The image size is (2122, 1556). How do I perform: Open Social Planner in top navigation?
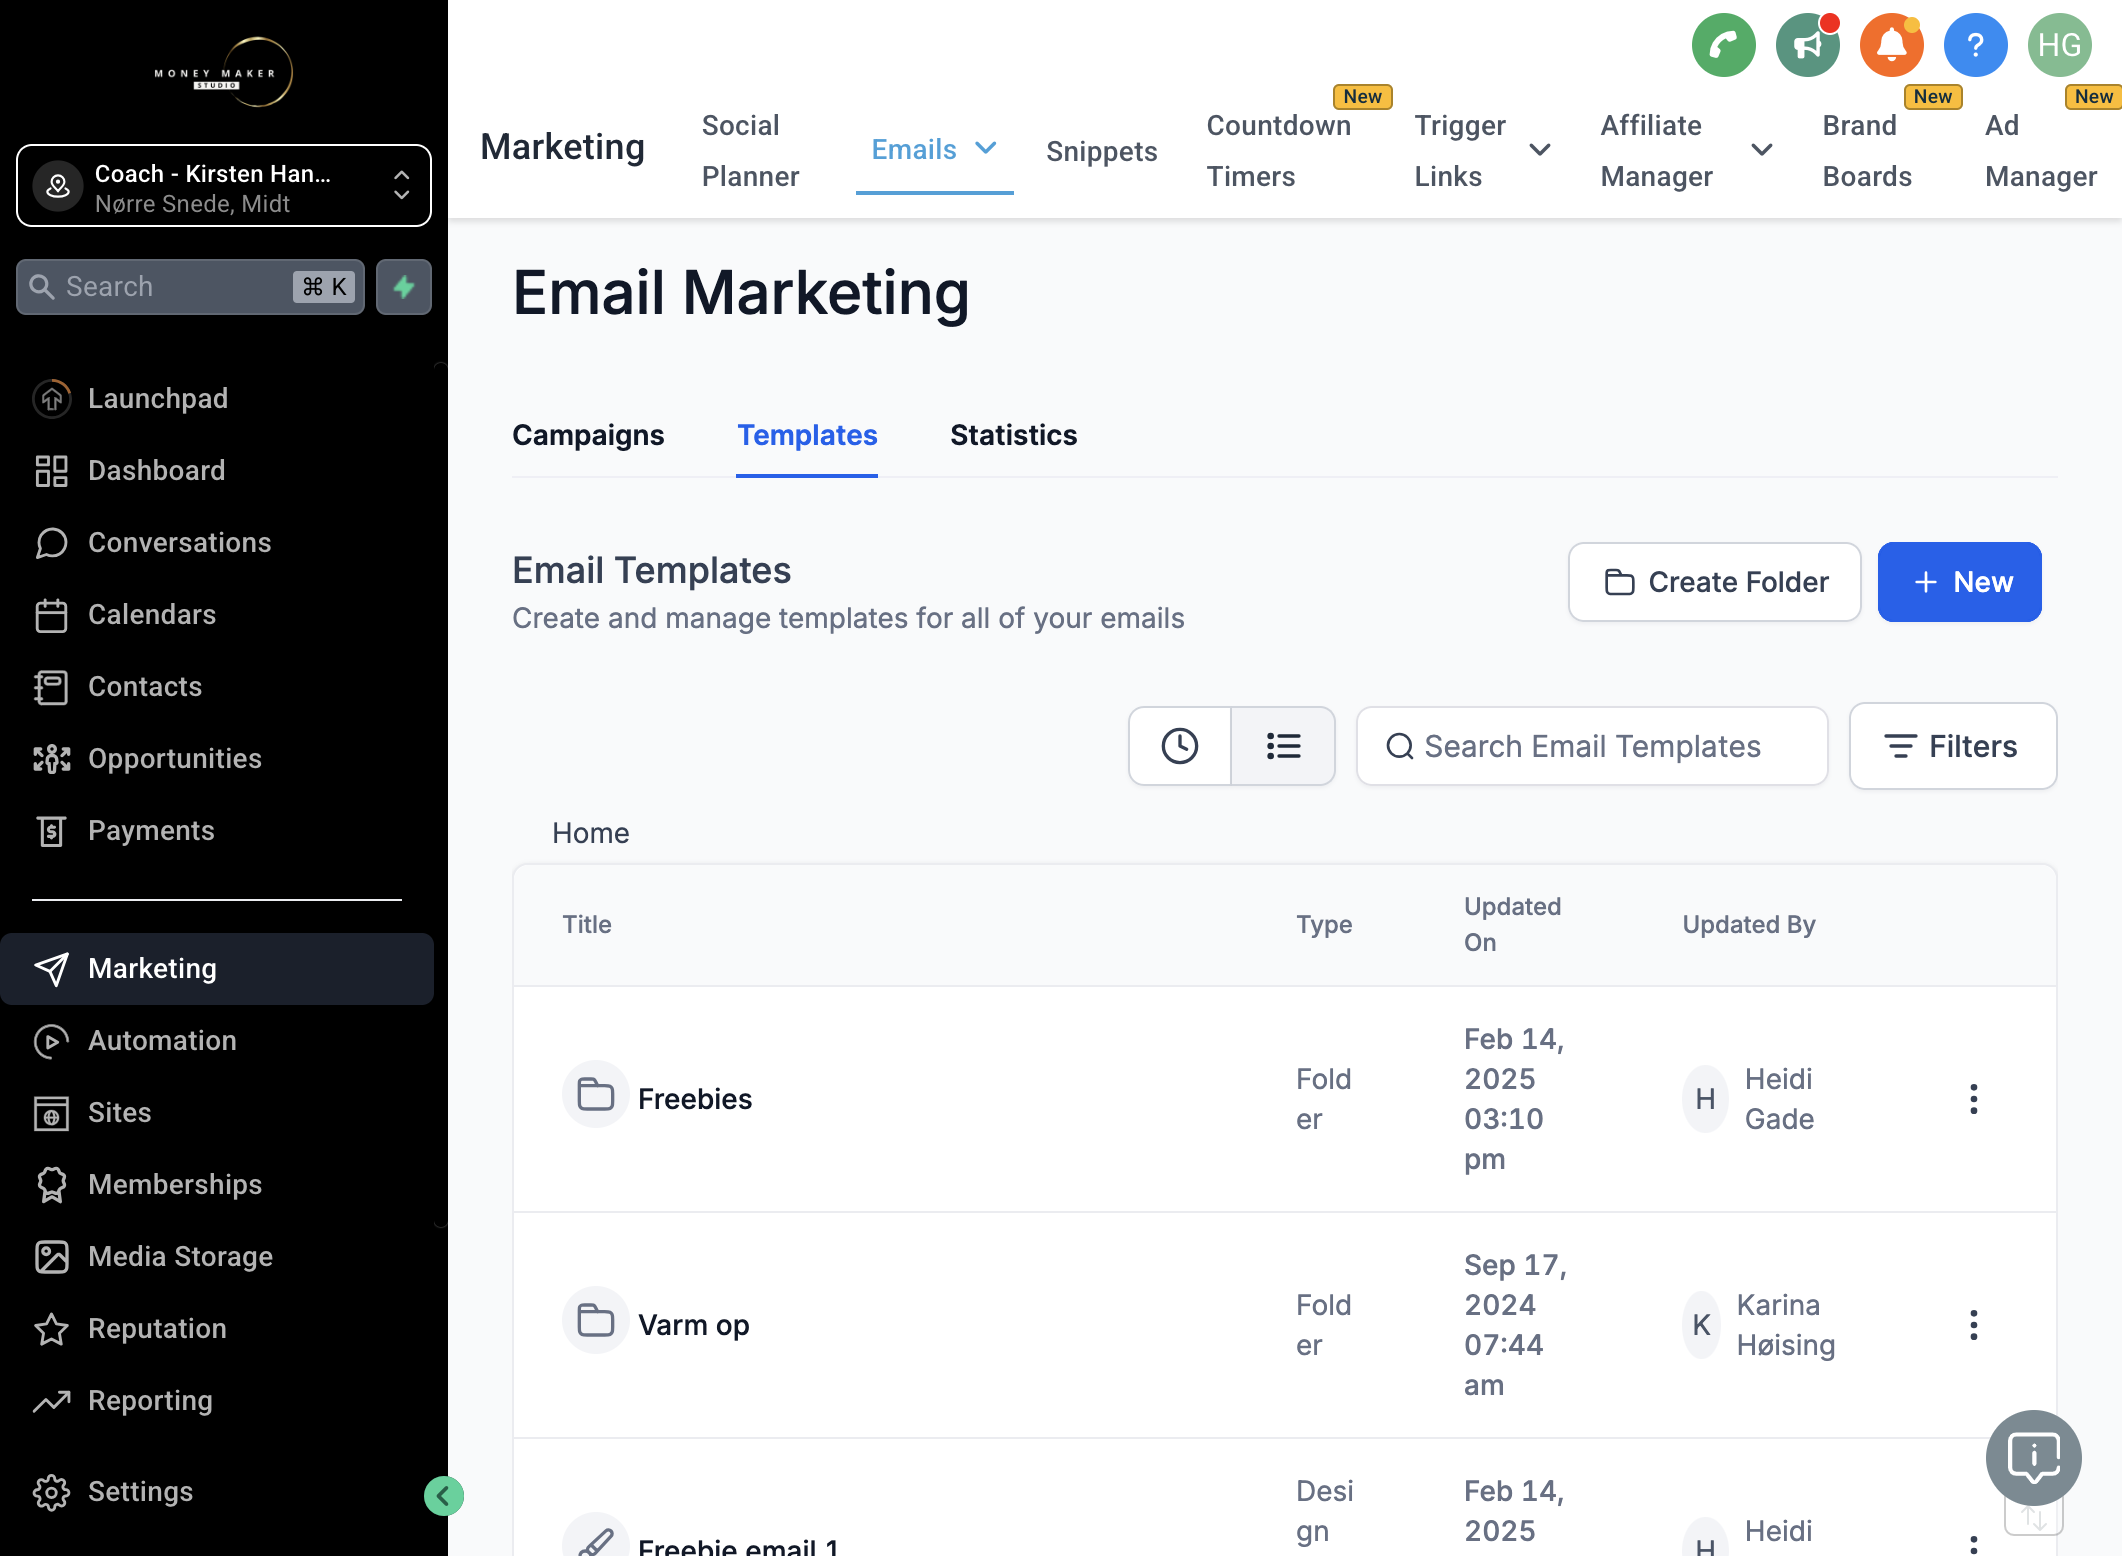pos(750,150)
